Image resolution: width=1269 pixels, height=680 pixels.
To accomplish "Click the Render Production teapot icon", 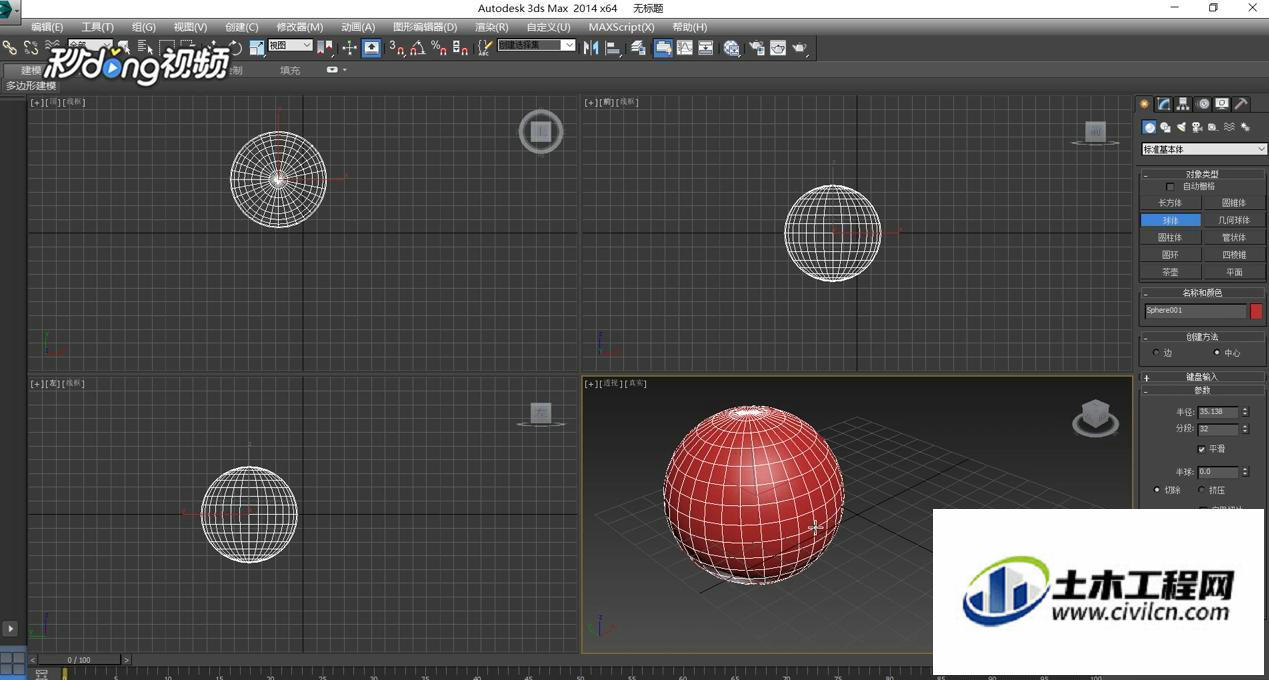I will pyautogui.click(x=801, y=47).
